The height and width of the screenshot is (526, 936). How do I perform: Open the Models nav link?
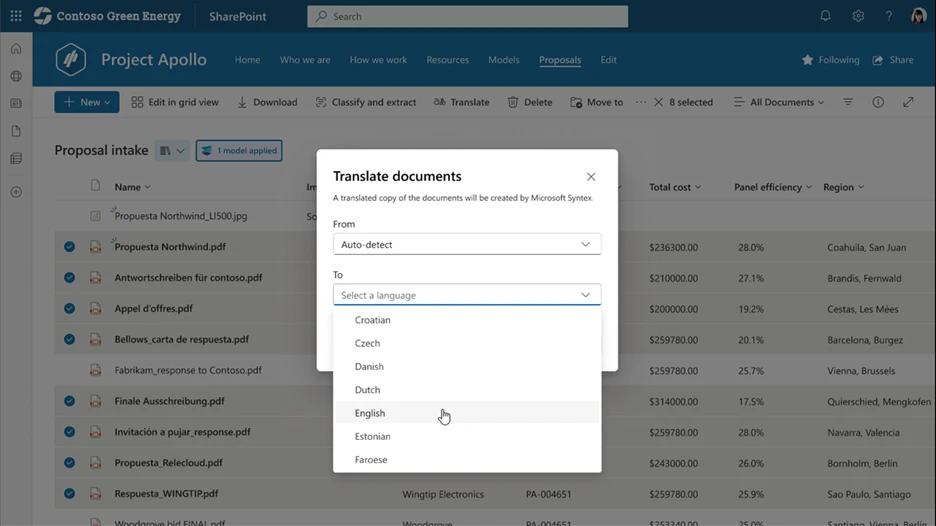[x=503, y=60]
